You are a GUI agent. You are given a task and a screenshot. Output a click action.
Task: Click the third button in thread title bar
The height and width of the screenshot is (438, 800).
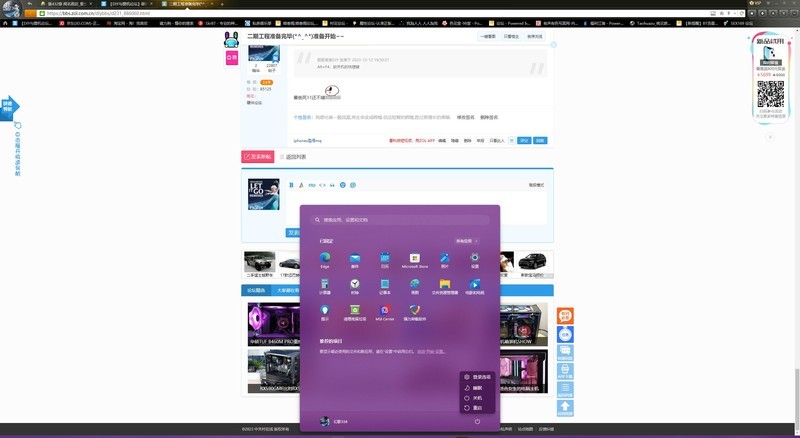(x=534, y=36)
